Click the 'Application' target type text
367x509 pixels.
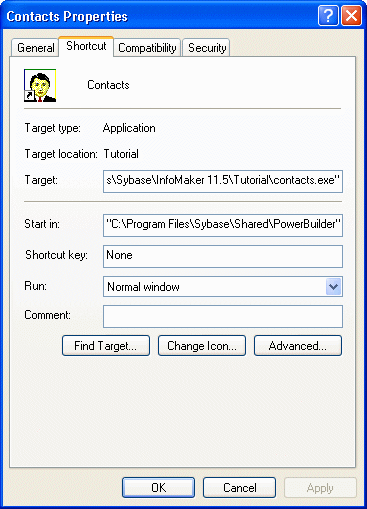pos(129,128)
